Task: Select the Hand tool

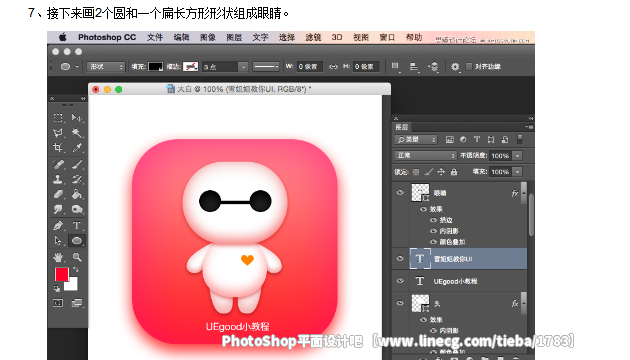Action: point(58,257)
